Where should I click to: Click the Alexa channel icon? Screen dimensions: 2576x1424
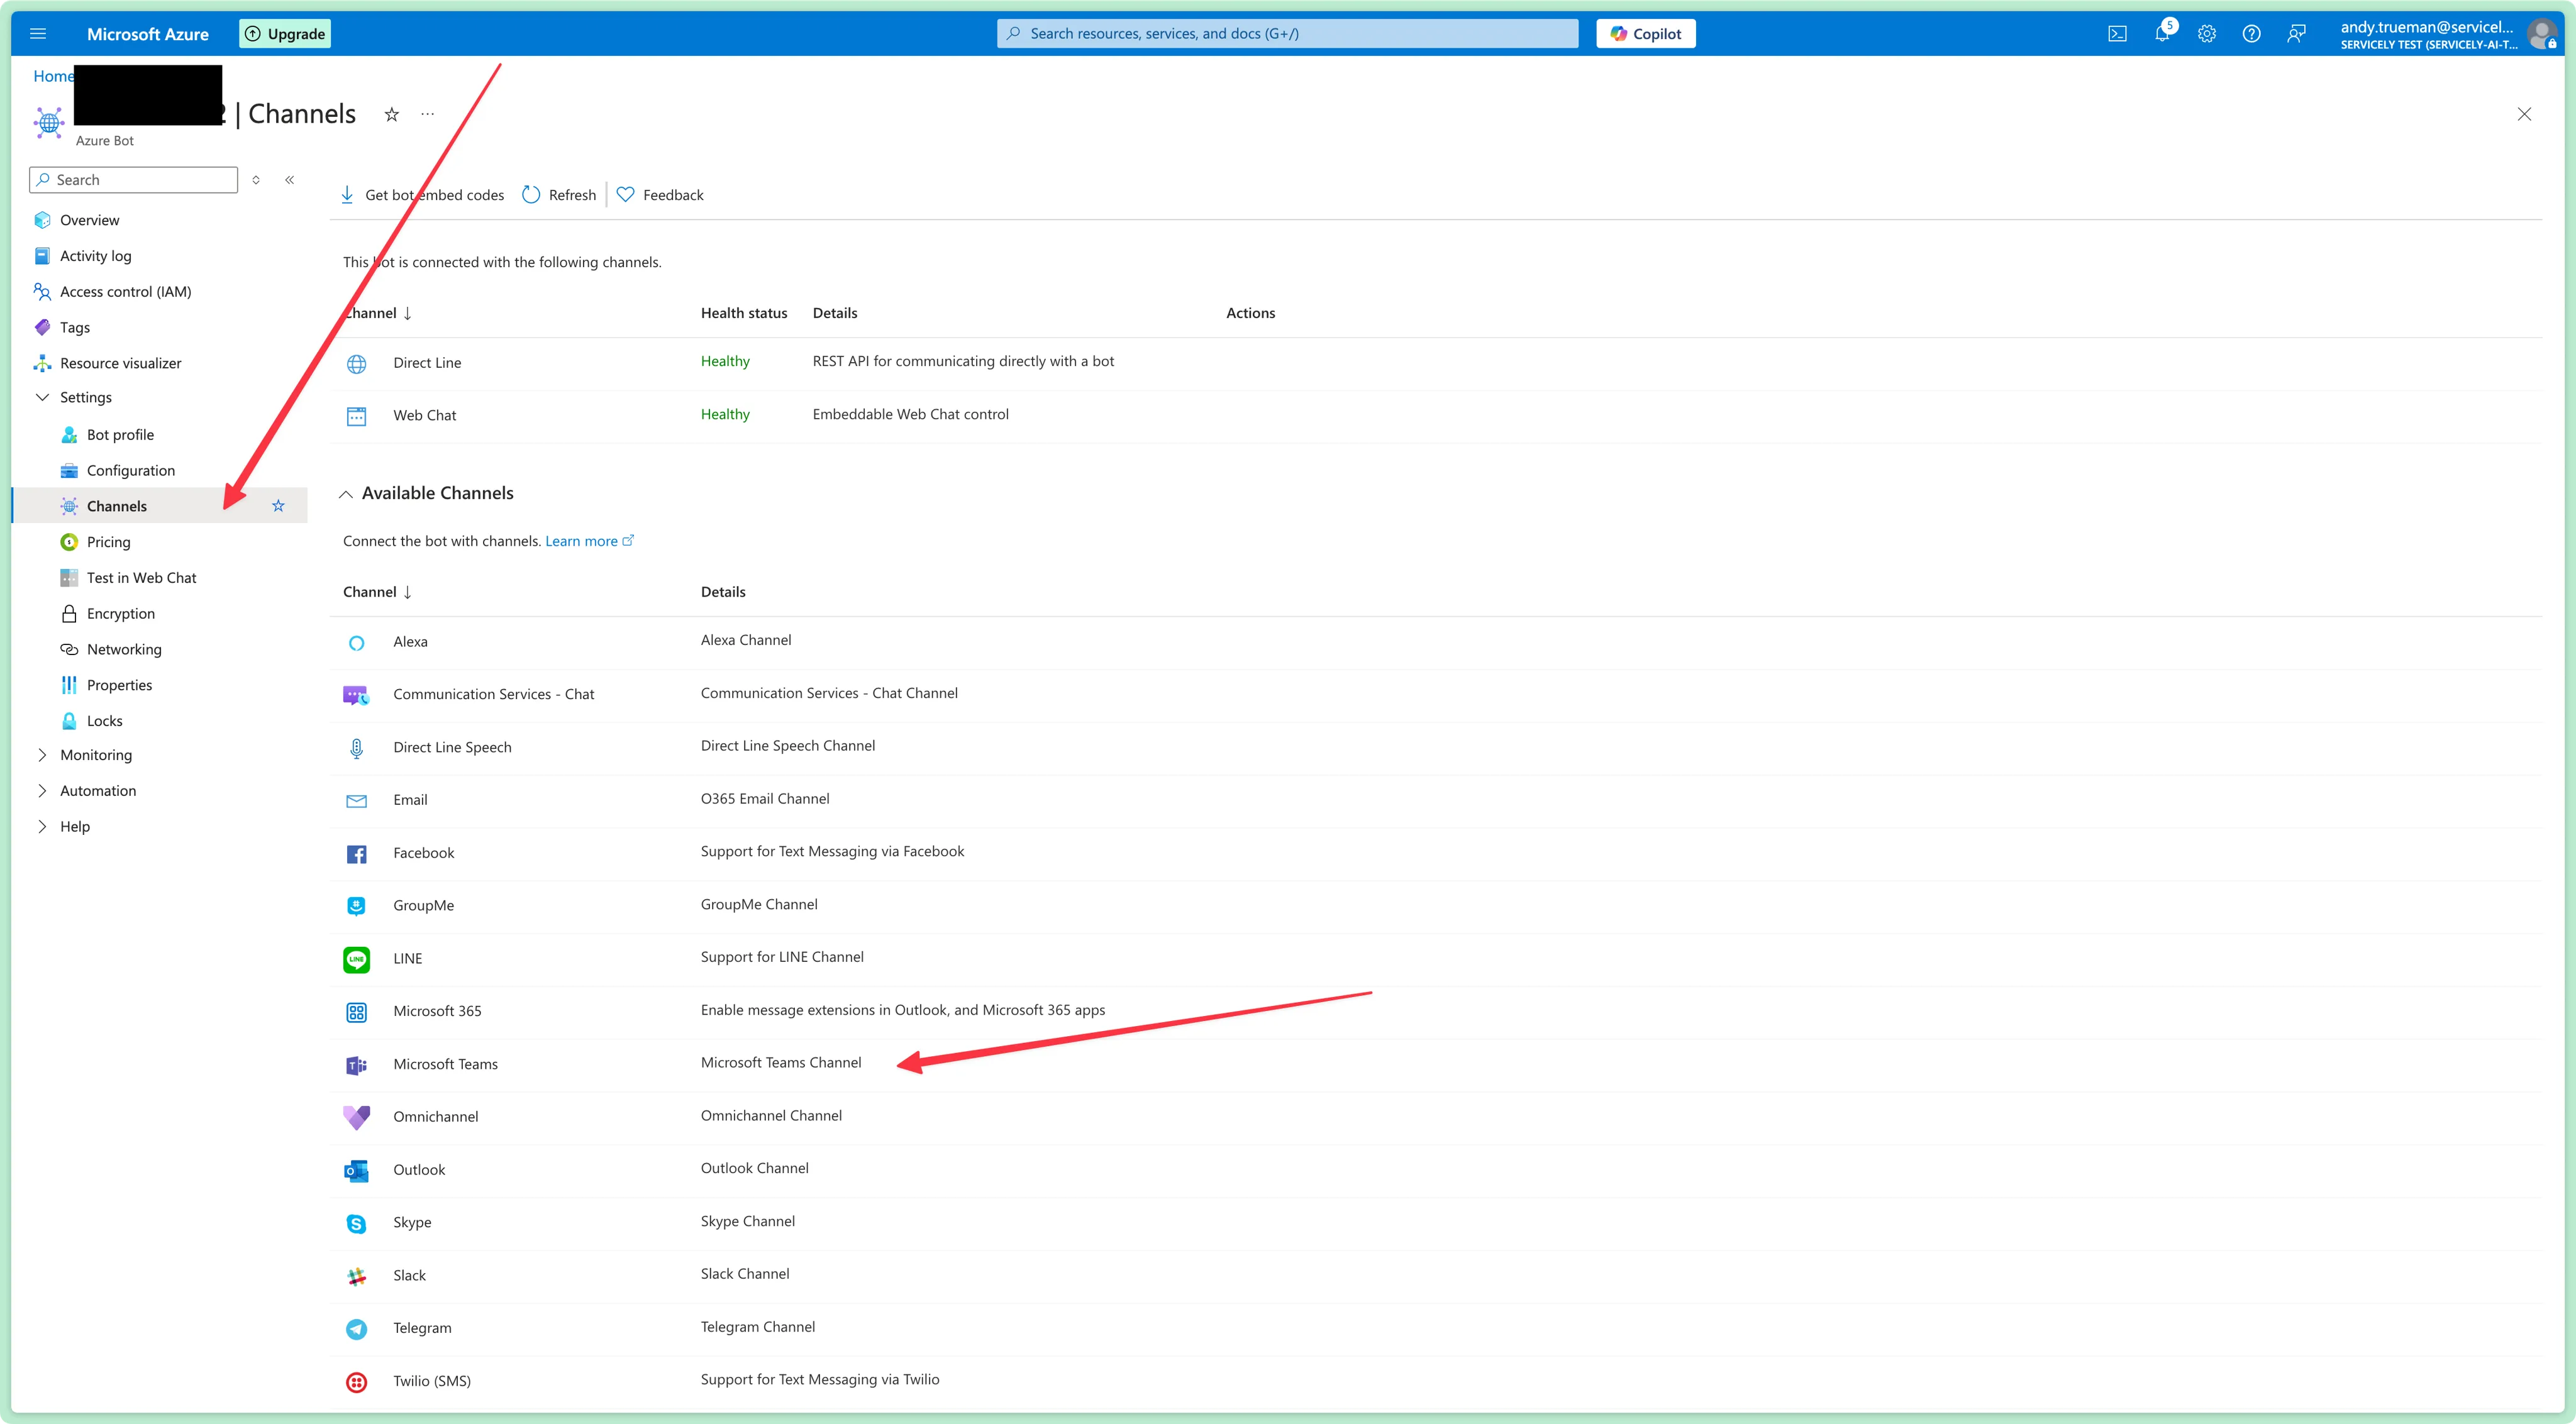356,642
